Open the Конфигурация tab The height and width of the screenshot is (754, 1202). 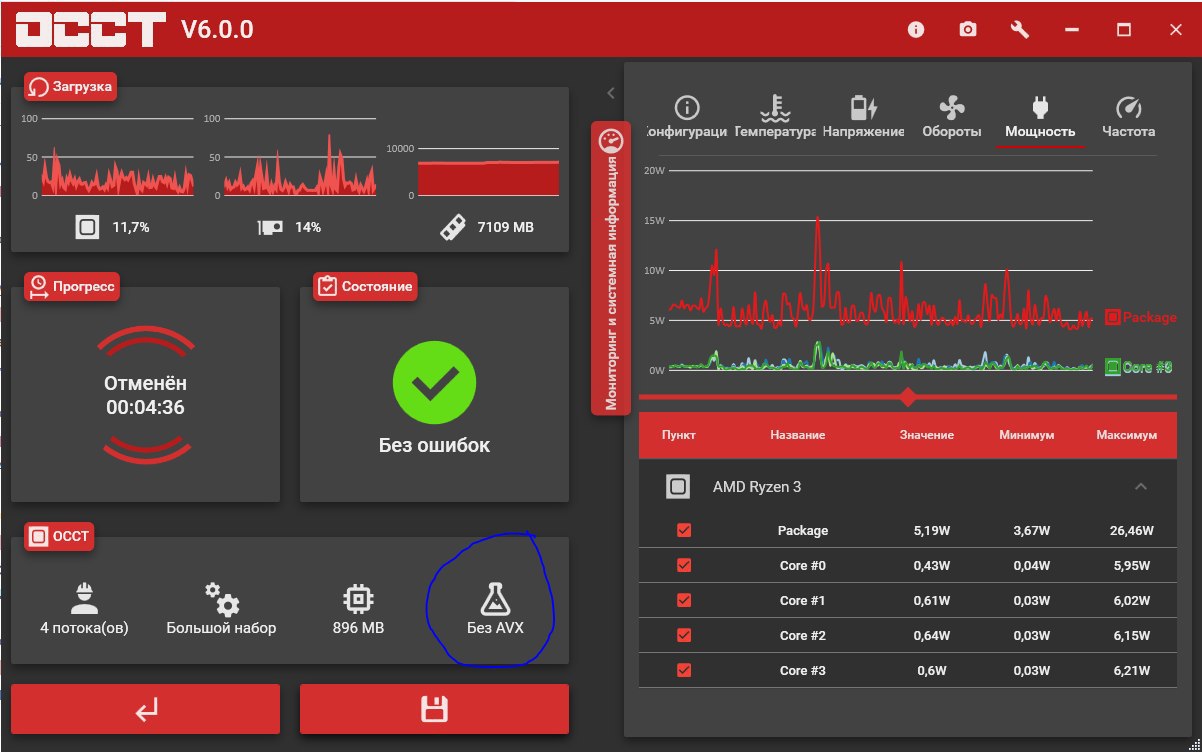tap(686, 119)
